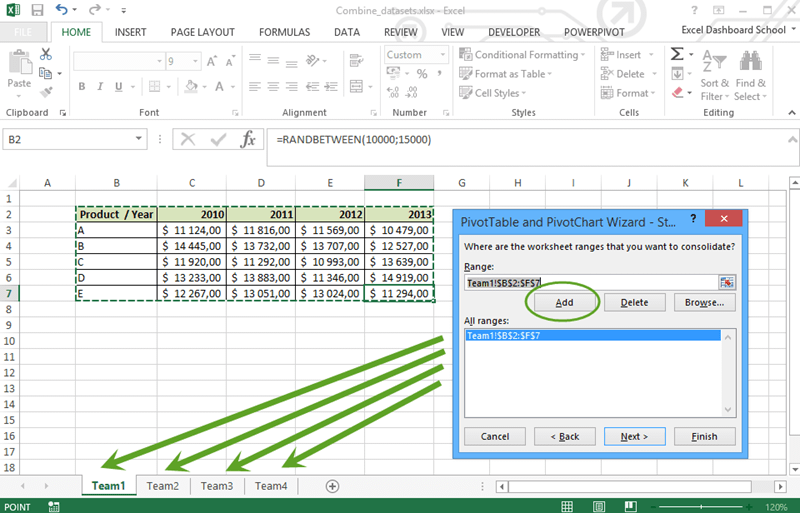Click Increase Decimal icon
The width and height of the screenshot is (800, 513).
393,92
